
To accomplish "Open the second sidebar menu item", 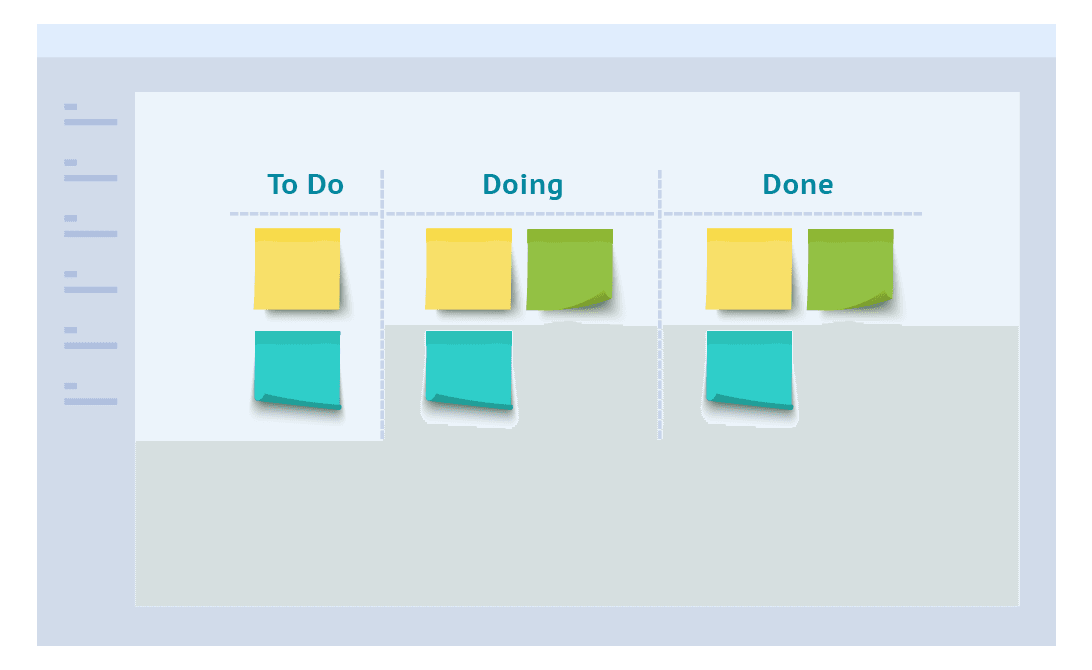I will point(91,171).
